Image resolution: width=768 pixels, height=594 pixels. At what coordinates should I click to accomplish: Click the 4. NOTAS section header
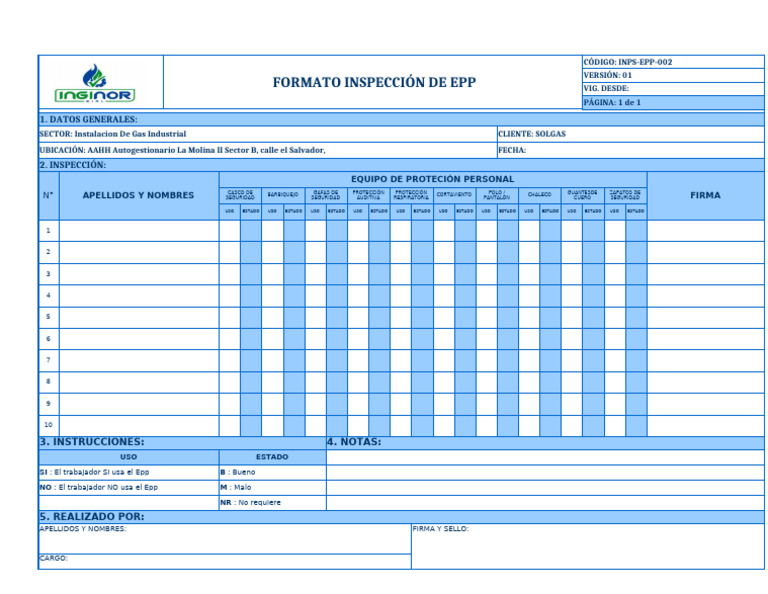pos(545,442)
